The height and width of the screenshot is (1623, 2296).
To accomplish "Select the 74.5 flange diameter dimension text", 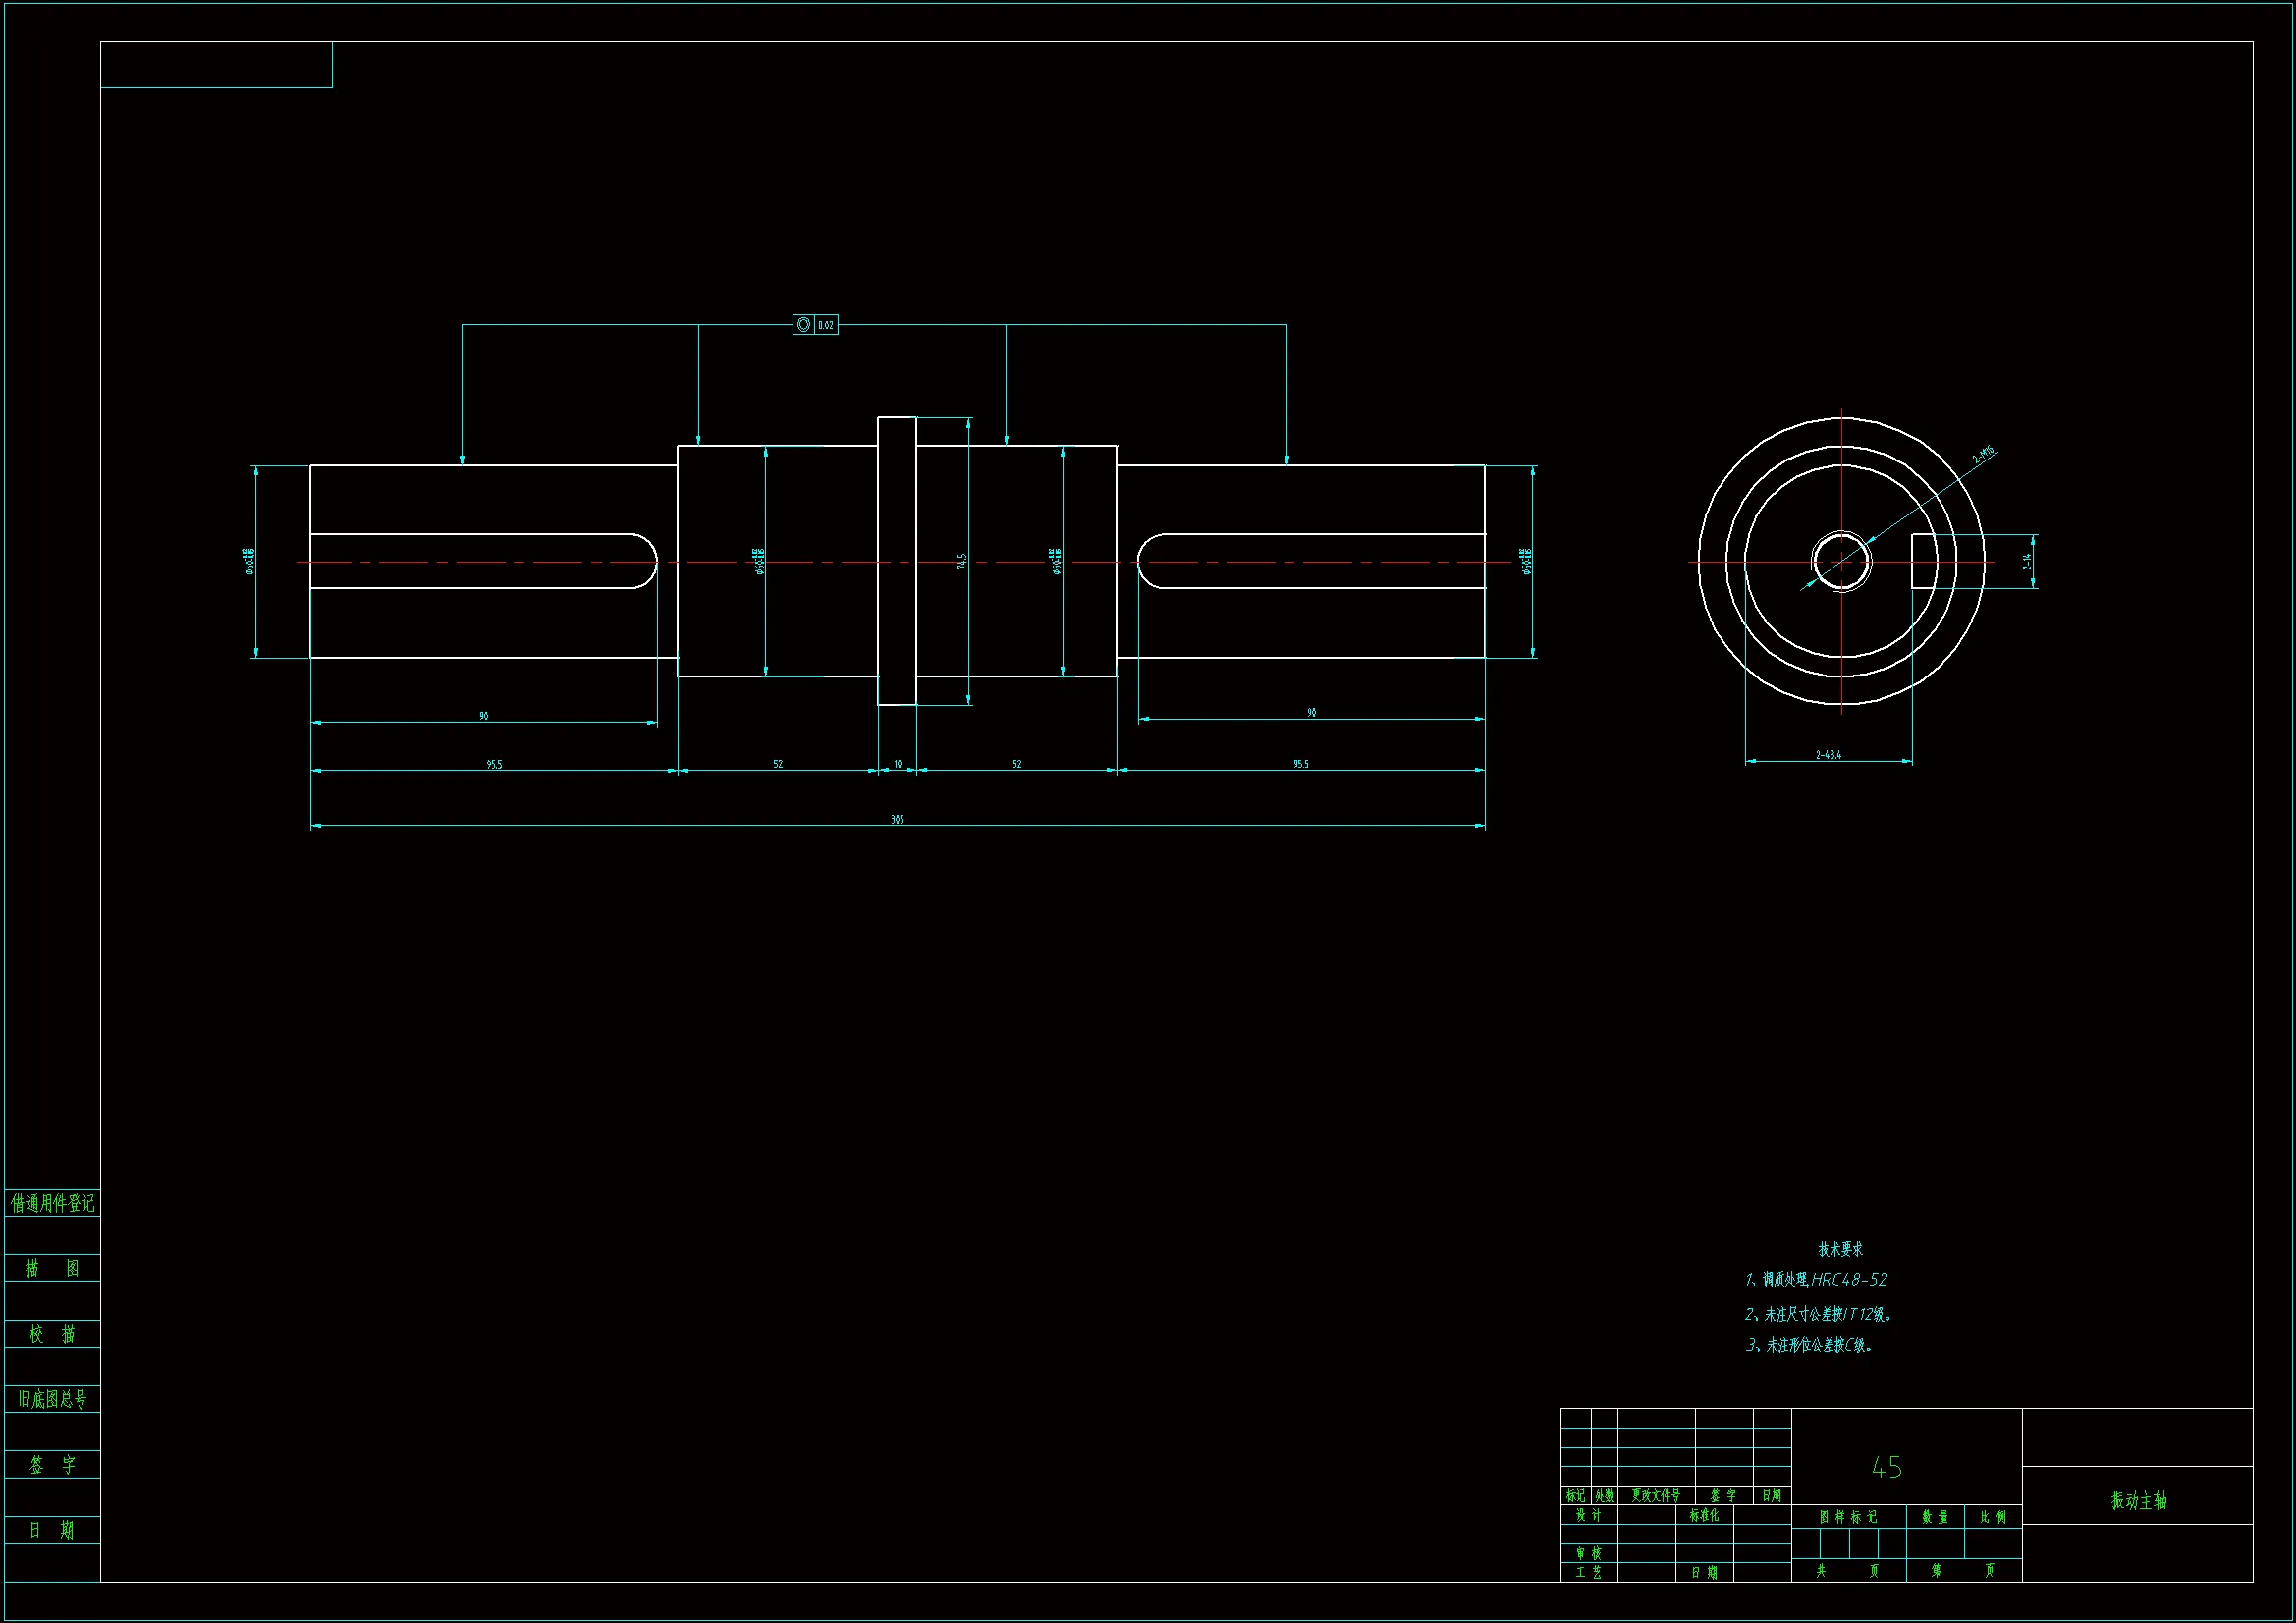I will coord(962,562).
